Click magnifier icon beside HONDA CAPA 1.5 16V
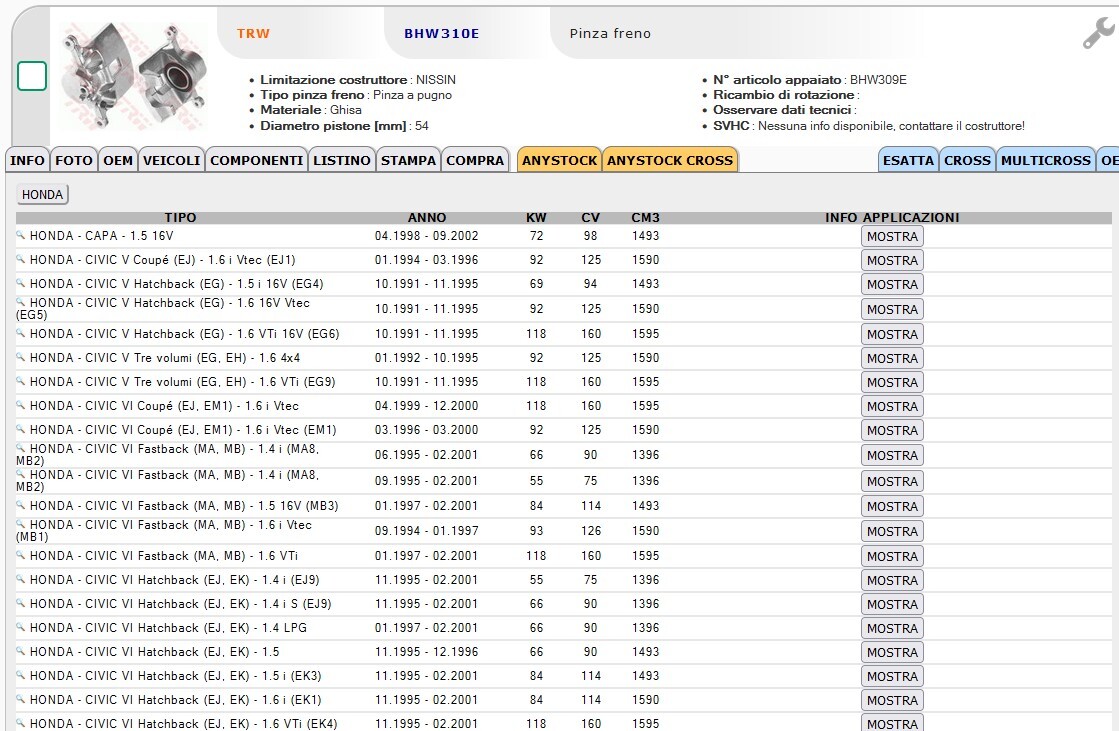The image size is (1119, 731). [21, 234]
